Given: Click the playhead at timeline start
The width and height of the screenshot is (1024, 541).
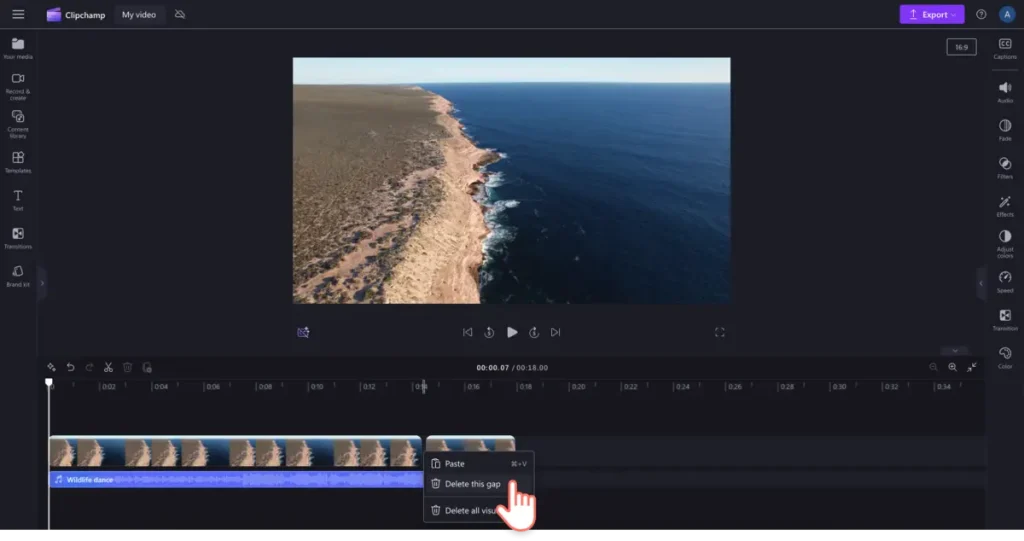Looking at the screenshot, I should pos(49,382).
